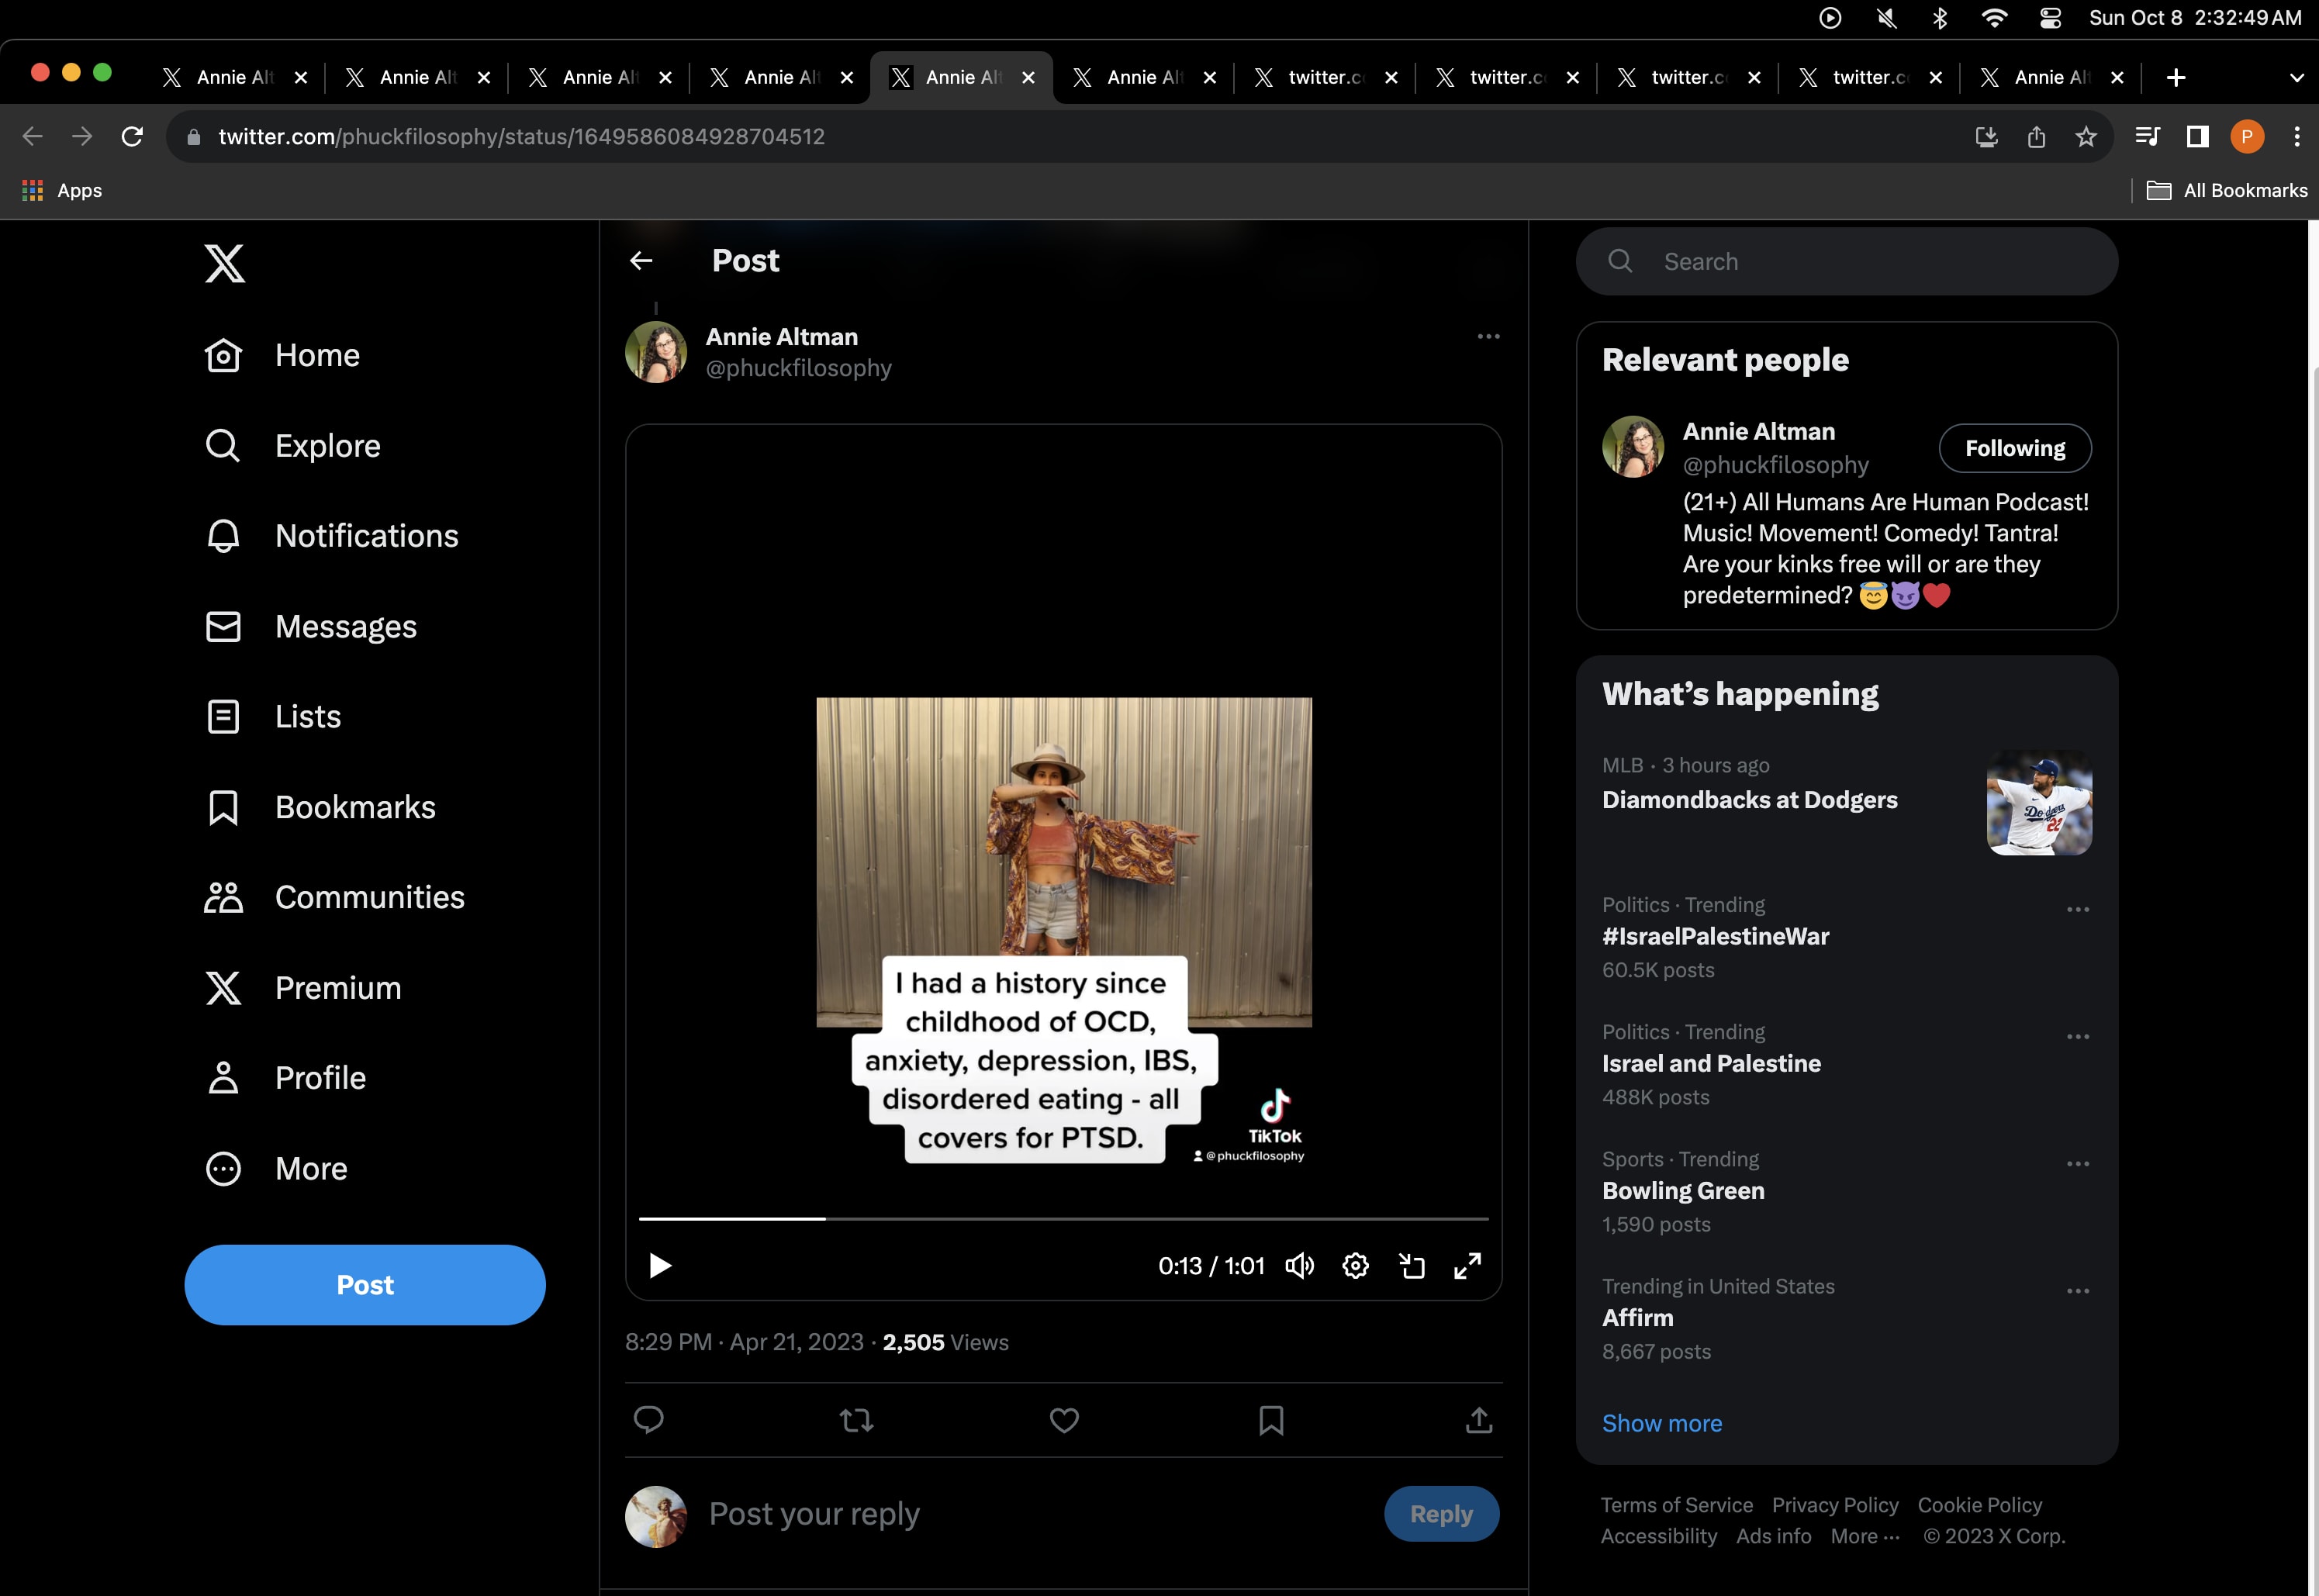
Task: Toggle Following button for Annie Altman
Action: [x=2014, y=448]
